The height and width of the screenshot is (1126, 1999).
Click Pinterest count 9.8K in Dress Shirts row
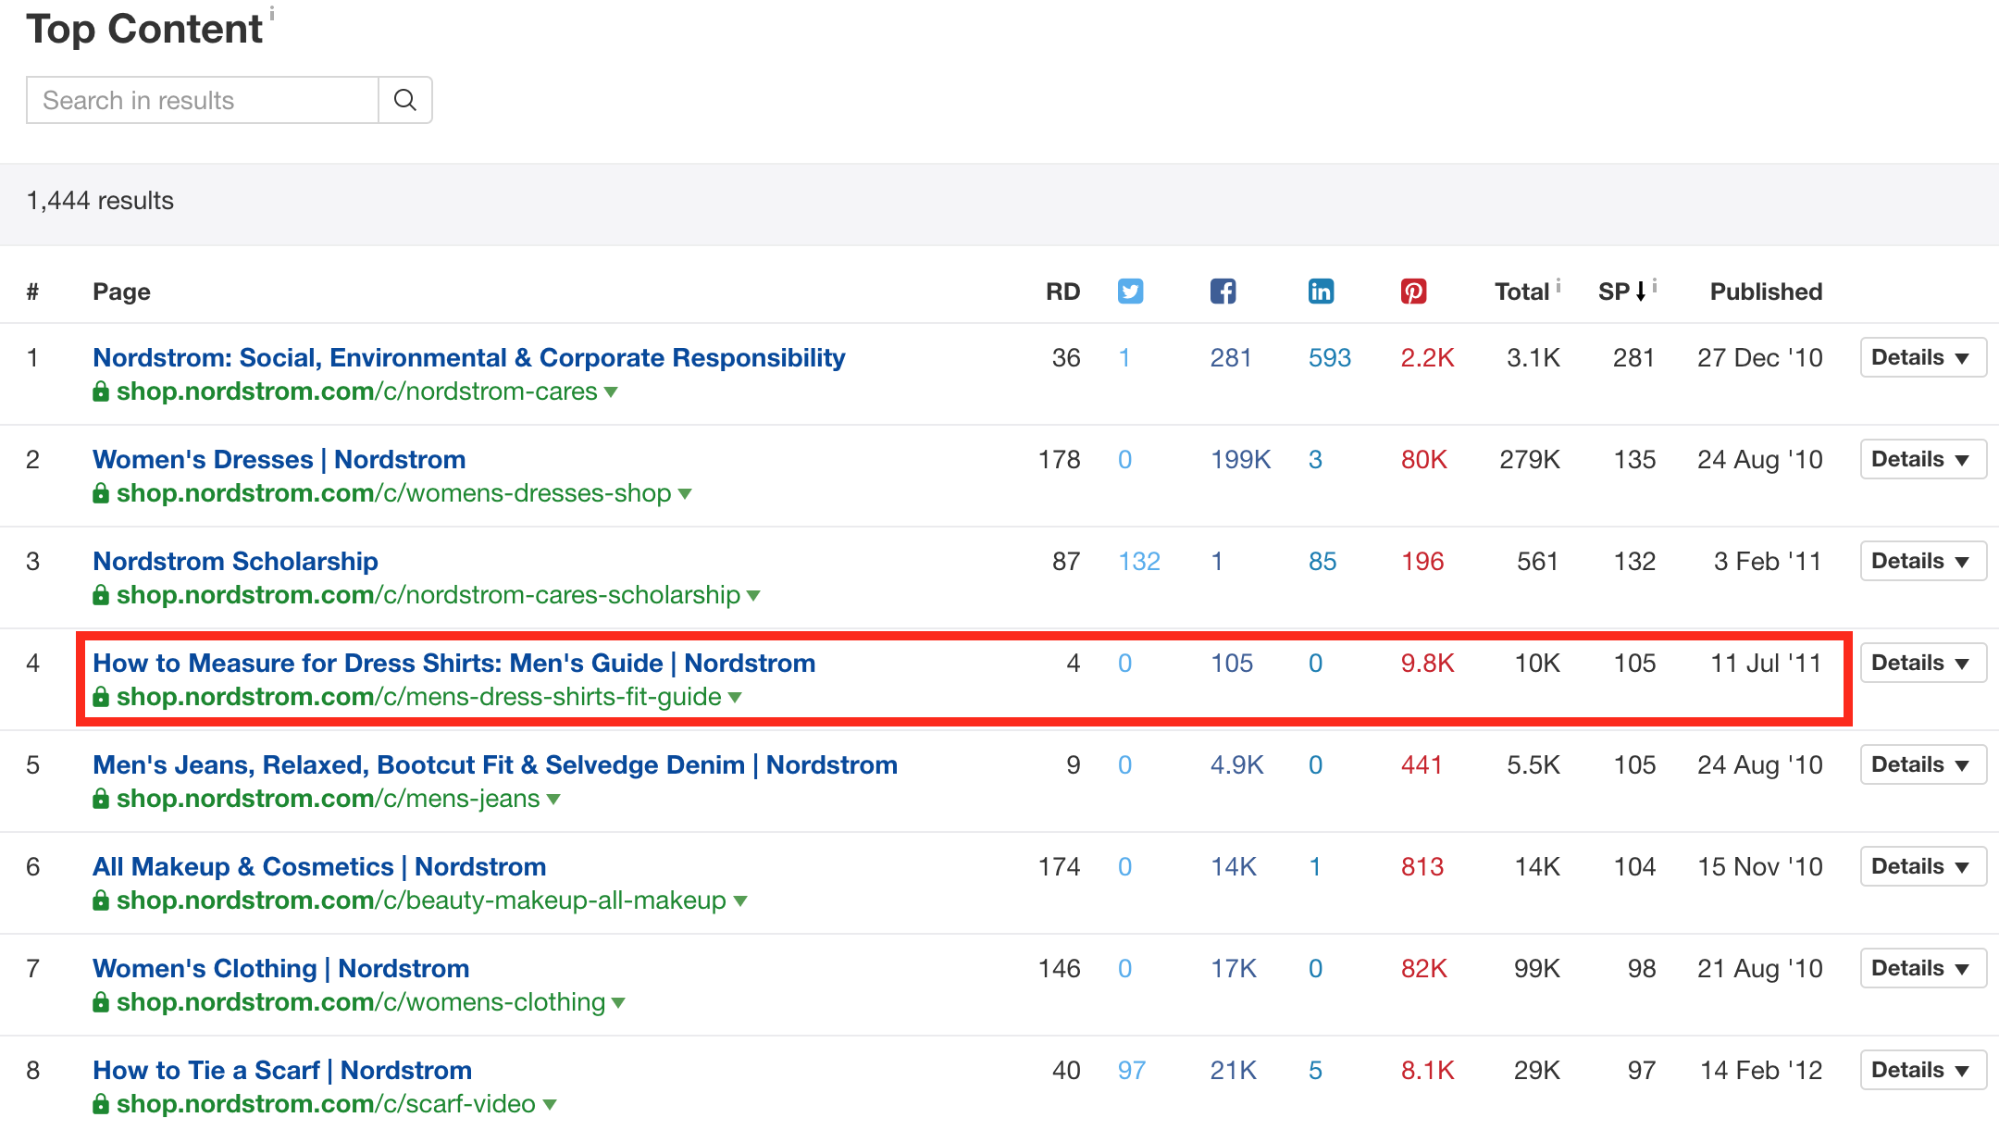click(1427, 663)
